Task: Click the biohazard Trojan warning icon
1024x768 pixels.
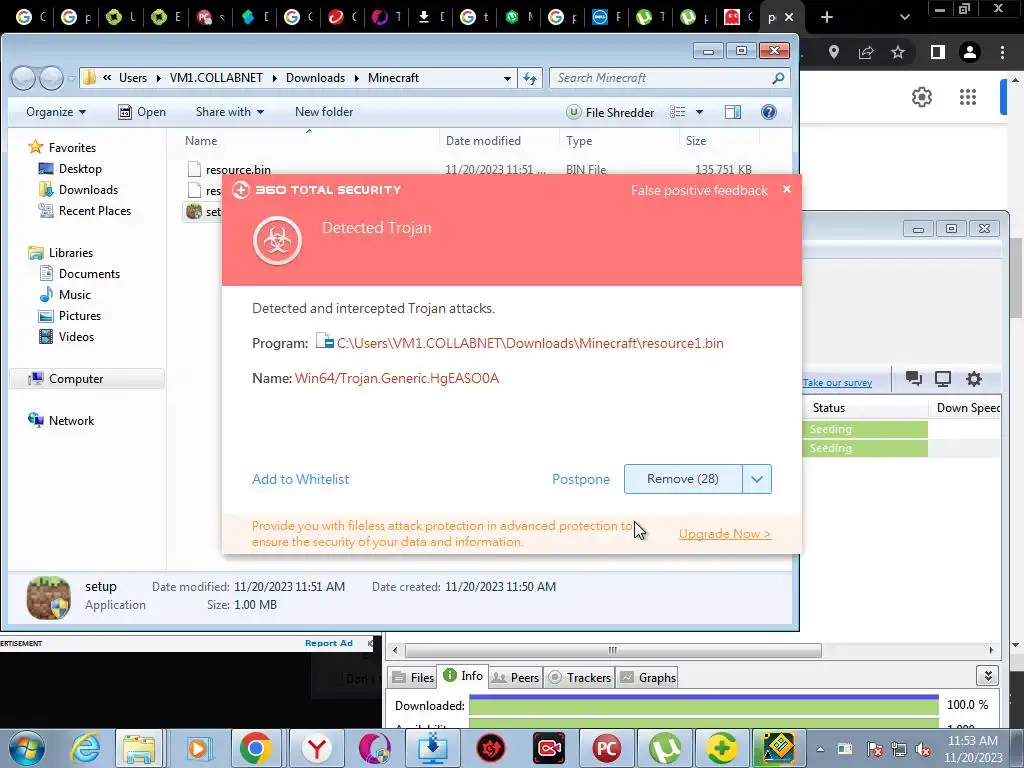Action: pyautogui.click(x=278, y=240)
